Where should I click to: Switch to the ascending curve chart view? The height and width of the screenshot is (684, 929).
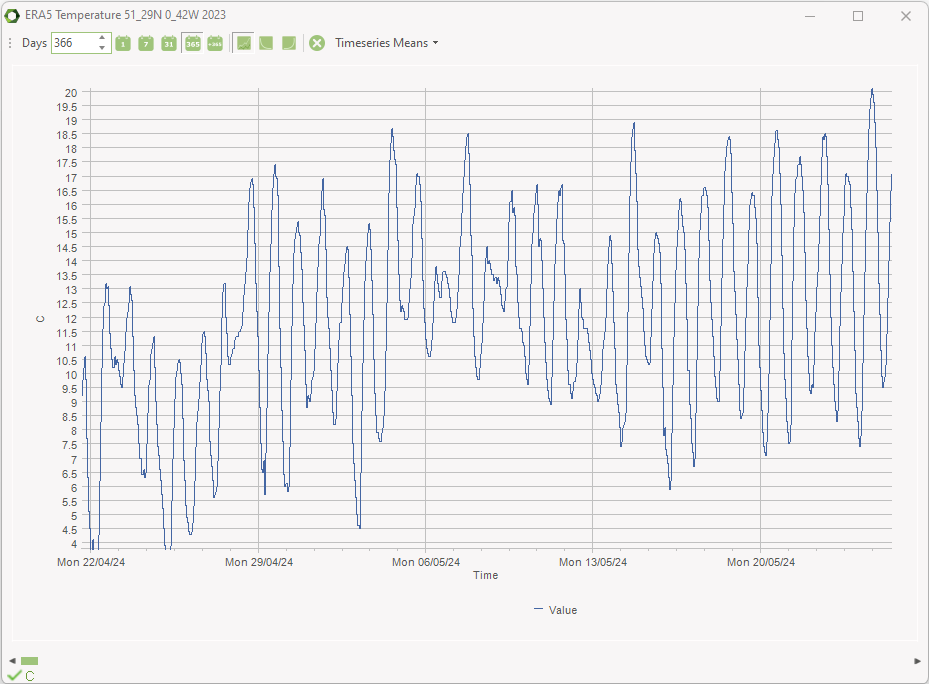(x=289, y=43)
